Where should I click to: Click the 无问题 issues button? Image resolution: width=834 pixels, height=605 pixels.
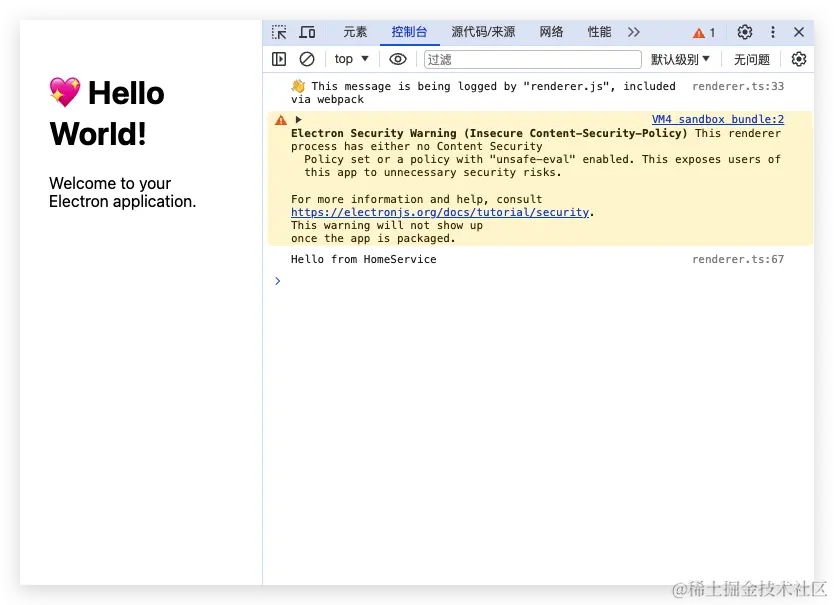[x=752, y=59]
